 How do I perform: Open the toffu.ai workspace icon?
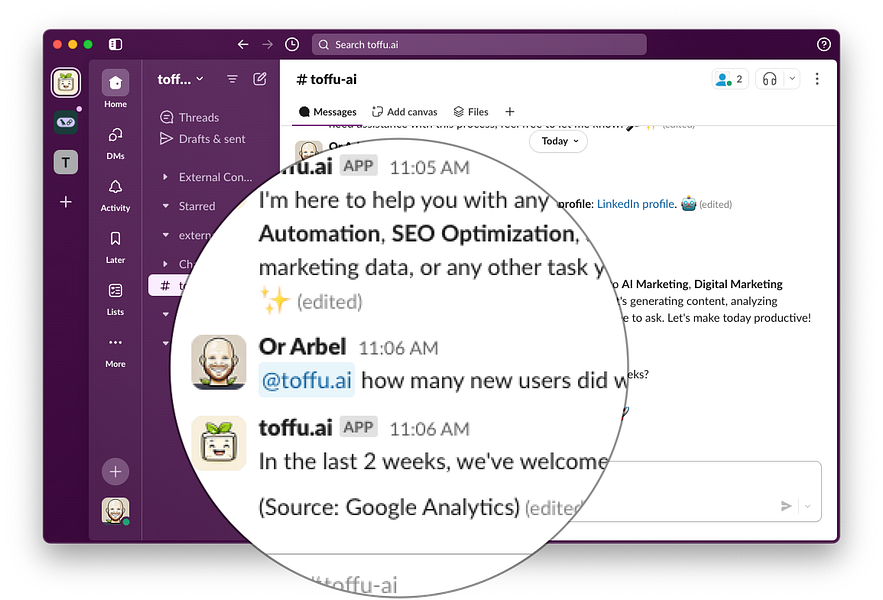(66, 83)
